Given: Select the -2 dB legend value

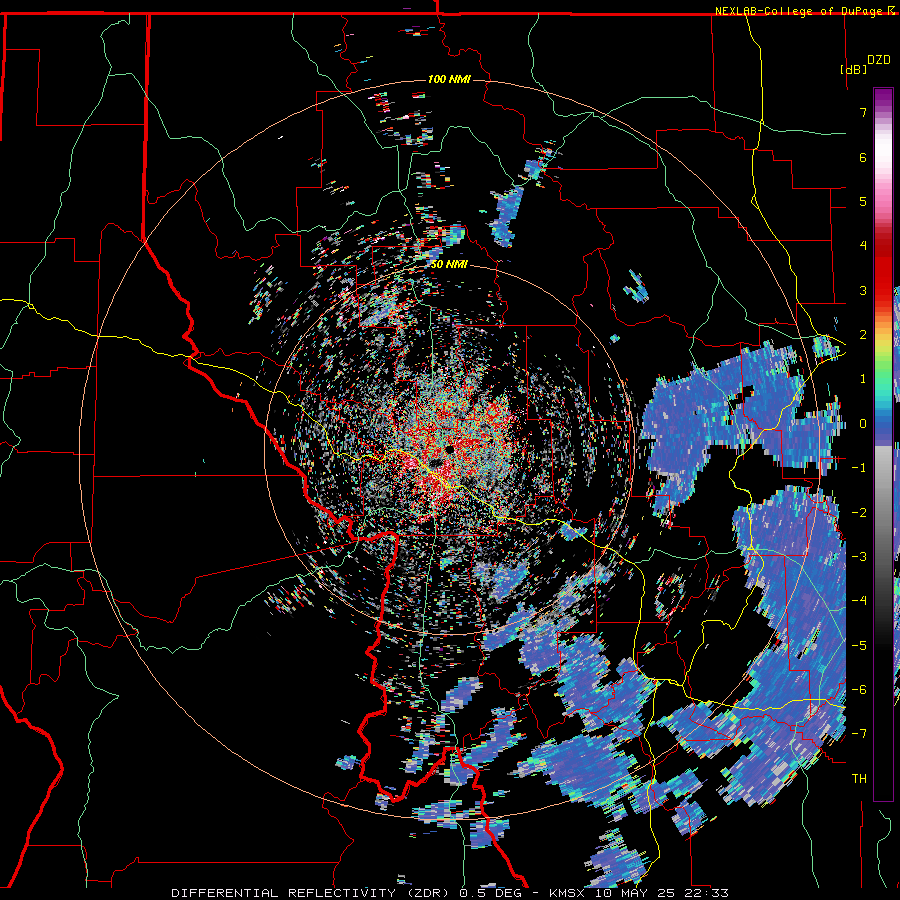Looking at the screenshot, I should [x=859, y=513].
